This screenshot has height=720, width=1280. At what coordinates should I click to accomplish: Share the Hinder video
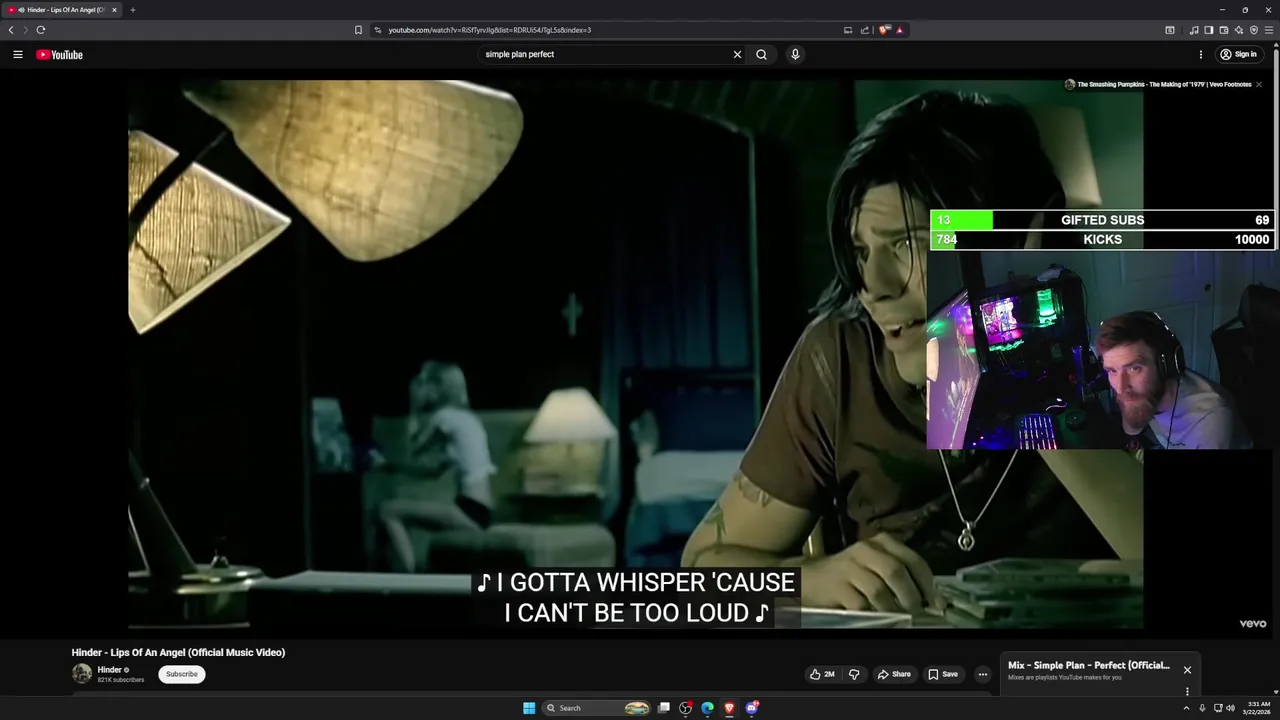[894, 674]
